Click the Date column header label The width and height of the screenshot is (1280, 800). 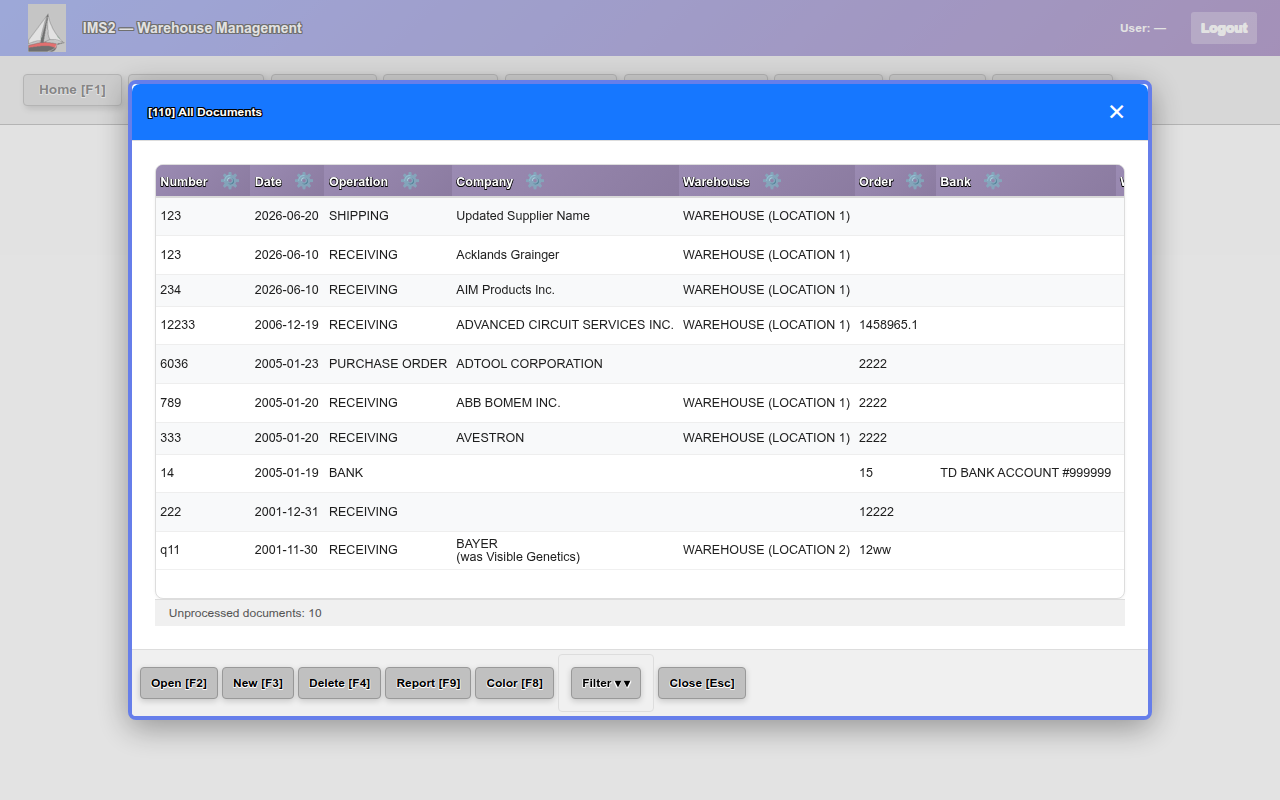pyautogui.click(x=268, y=182)
